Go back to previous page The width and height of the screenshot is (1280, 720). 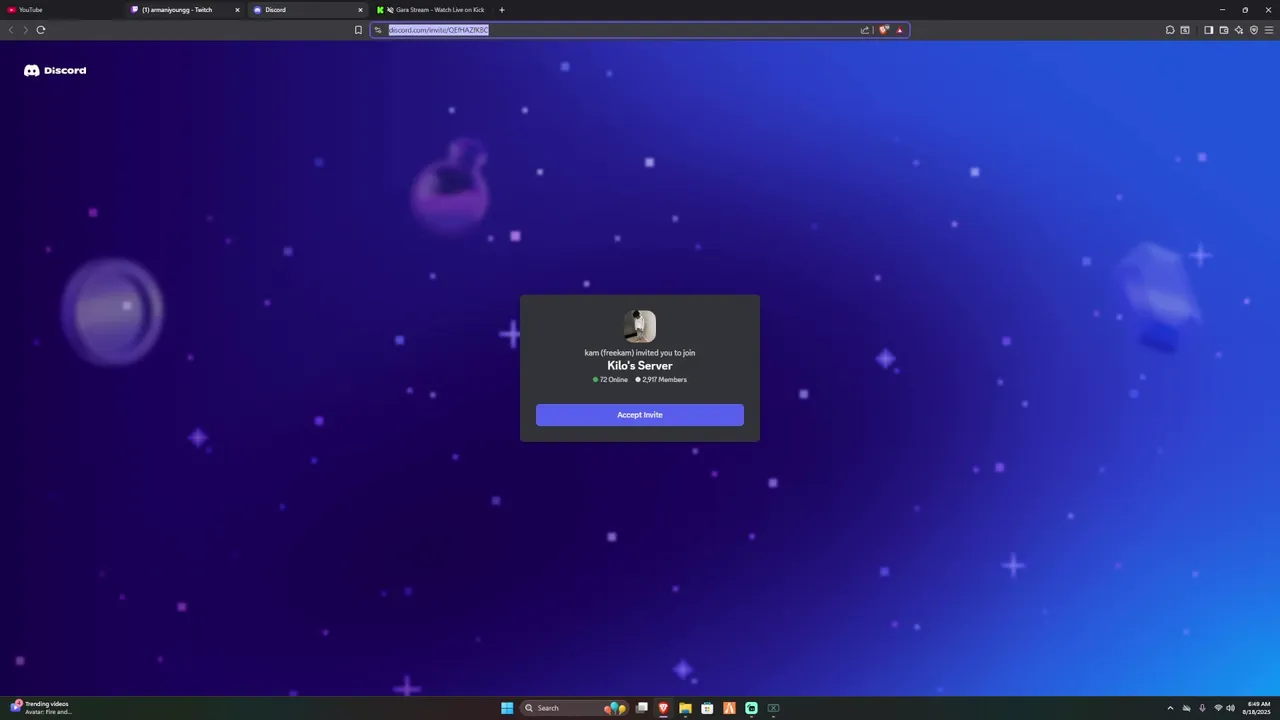click(11, 30)
